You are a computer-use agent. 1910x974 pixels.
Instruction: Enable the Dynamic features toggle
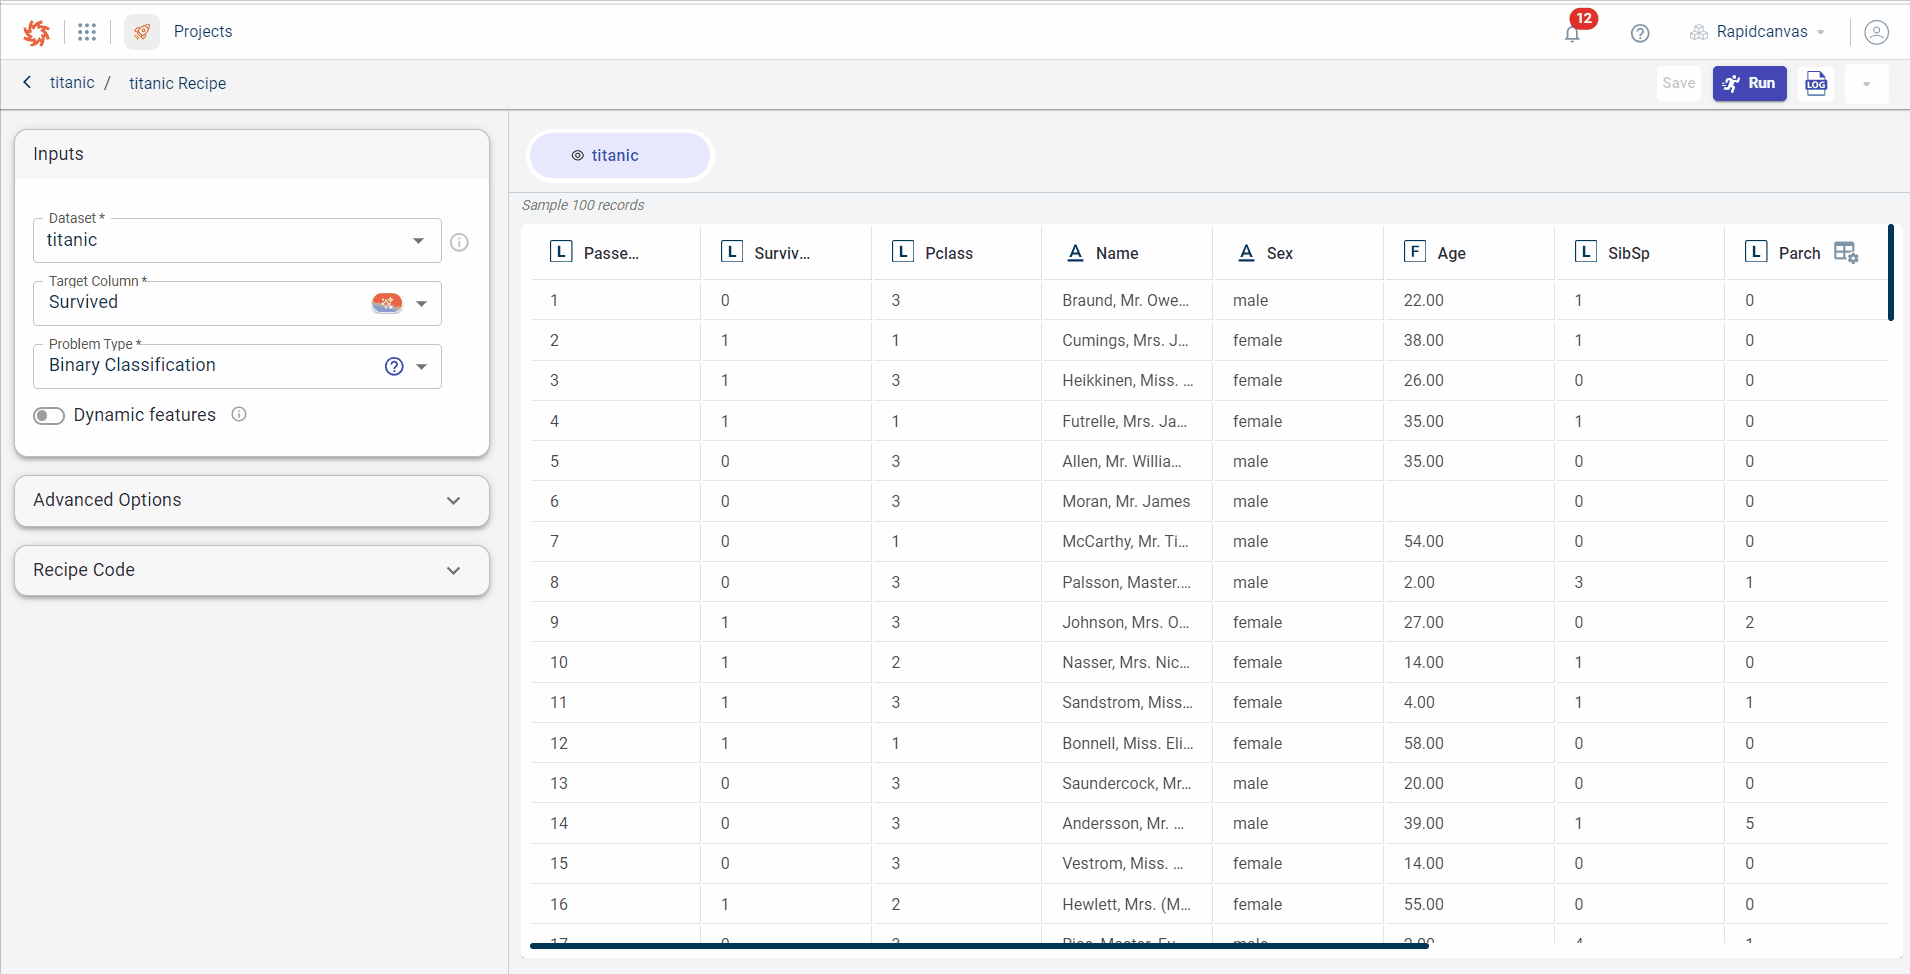(49, 416)
